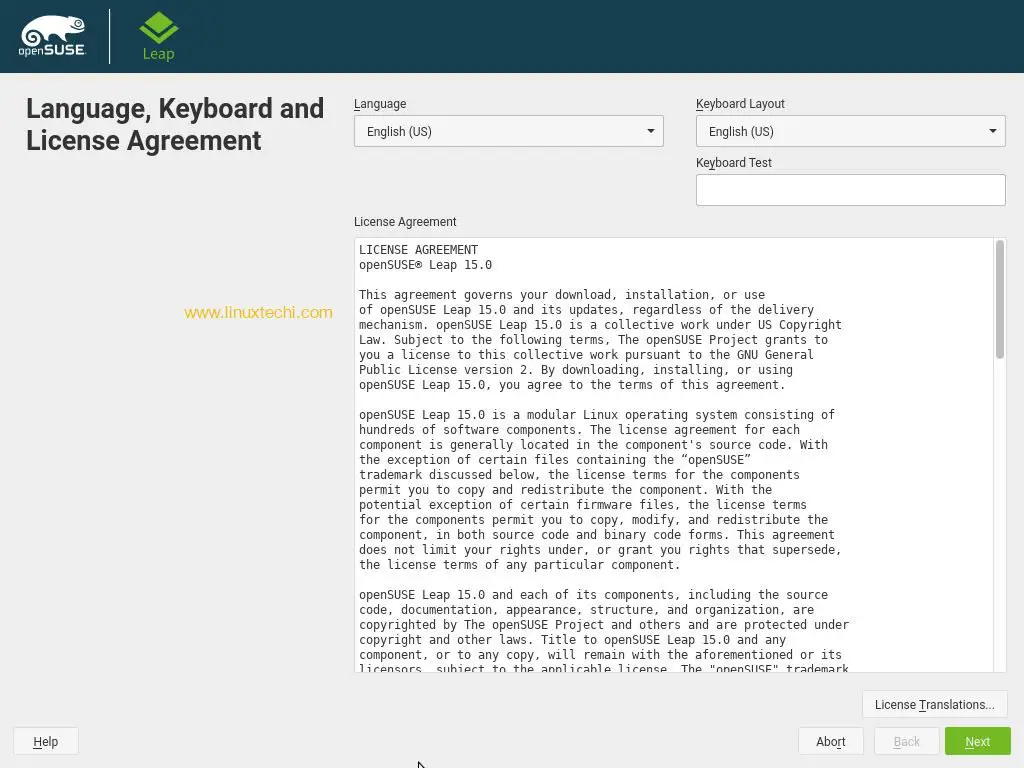Click the Help button
This screenshot has width=1024, height=768.
(46, 742)
